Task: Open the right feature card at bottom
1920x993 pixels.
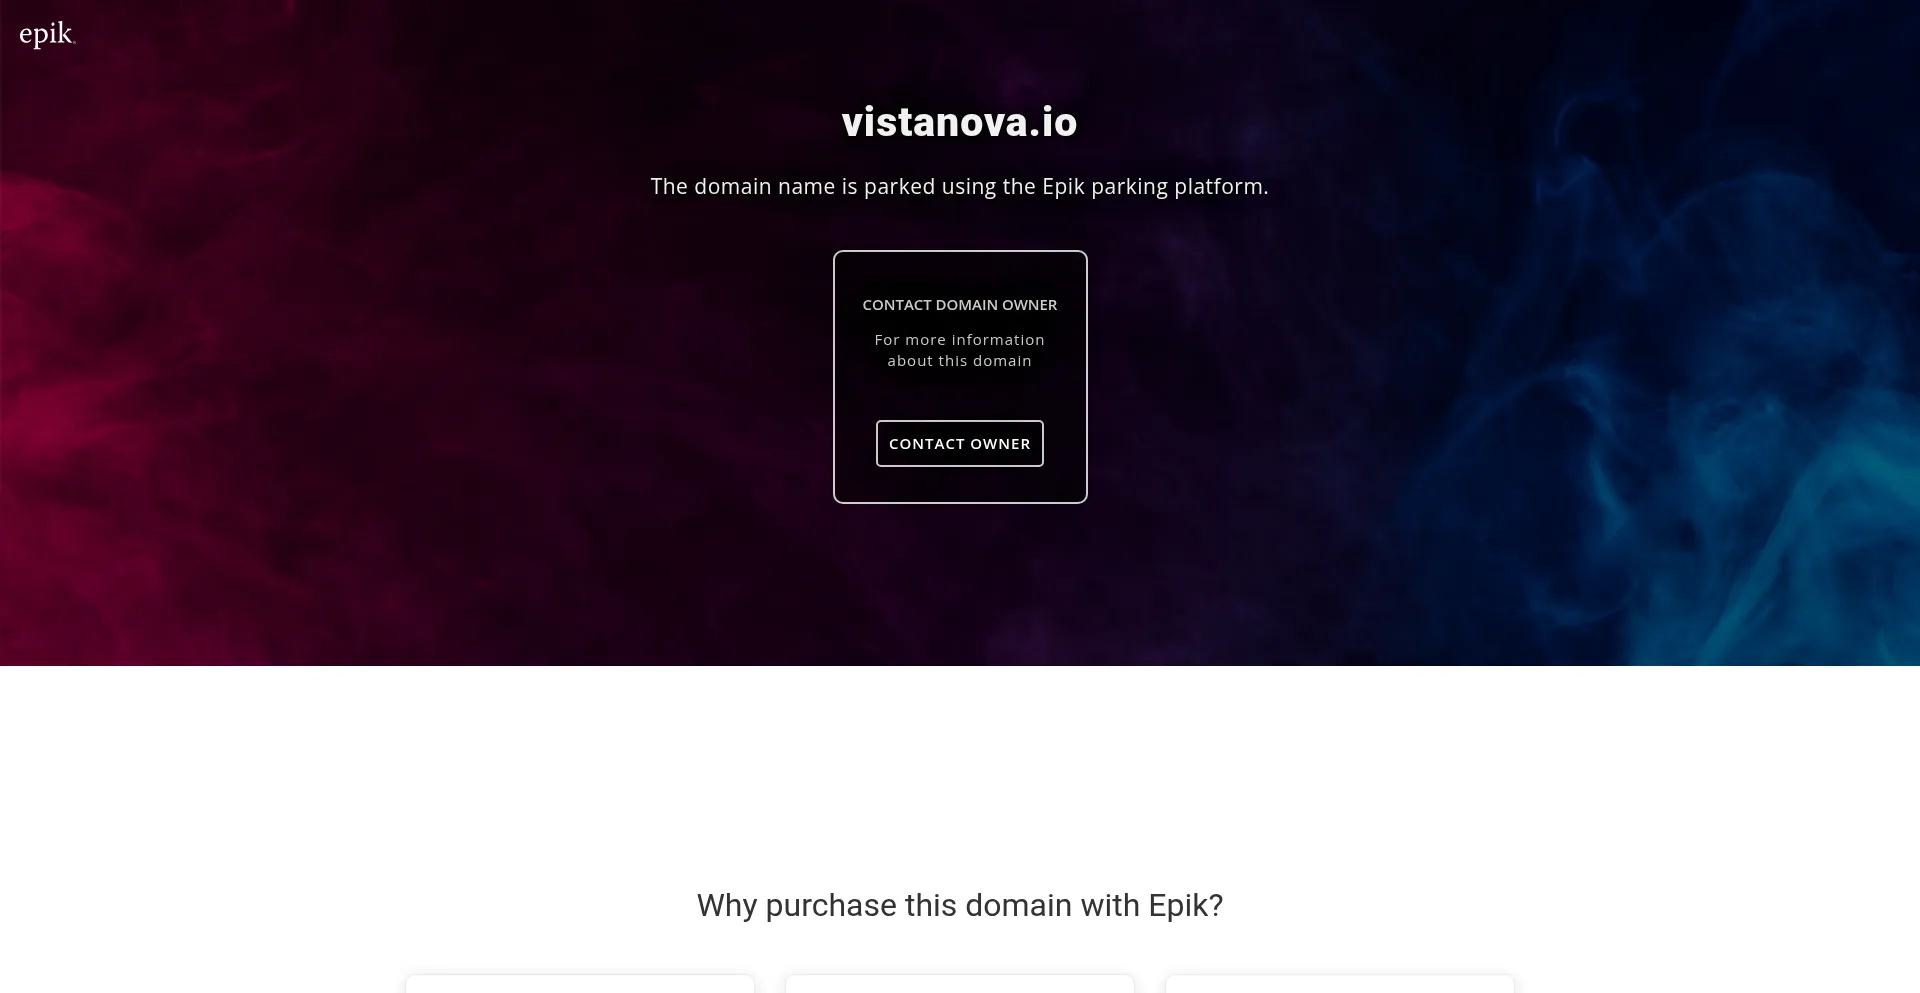Action: point(1340,984)
